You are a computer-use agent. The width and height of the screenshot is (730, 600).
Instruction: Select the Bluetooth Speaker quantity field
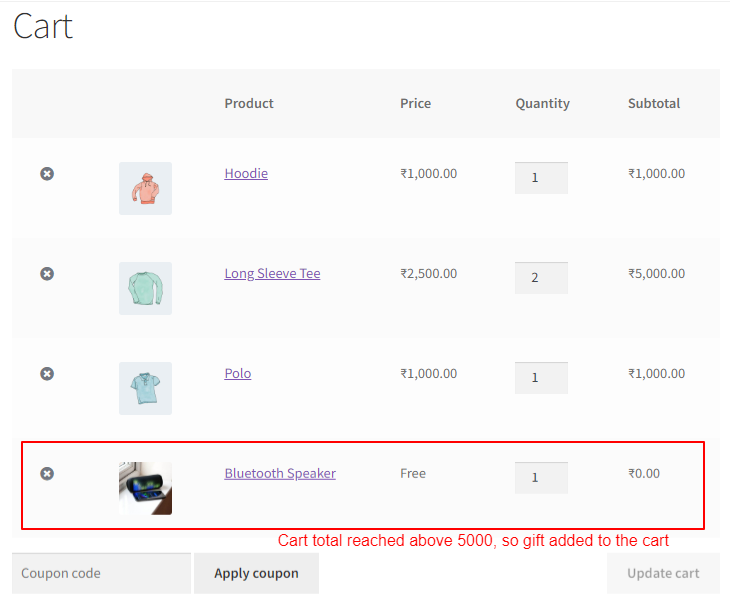(541, 478)
